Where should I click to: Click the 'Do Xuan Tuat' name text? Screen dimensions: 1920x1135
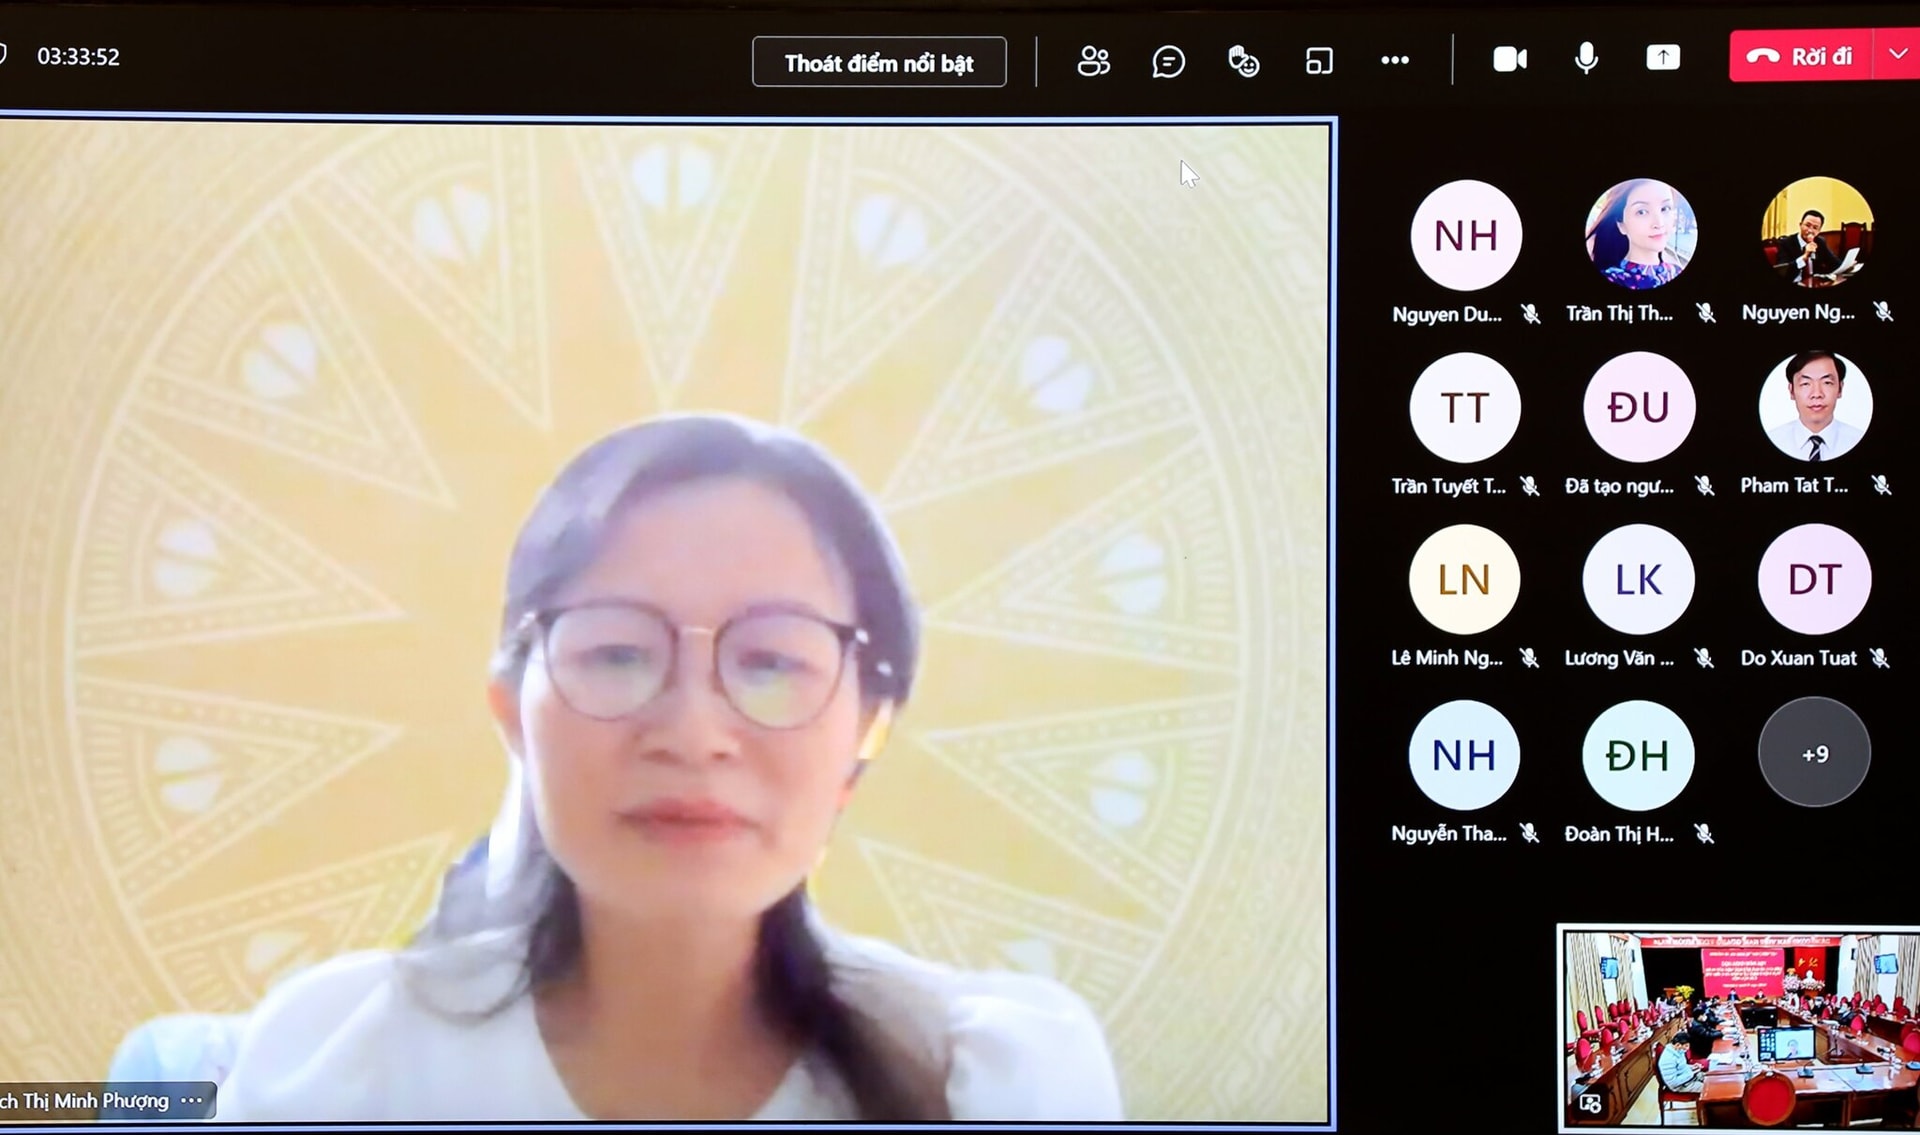pos(1798,658)
